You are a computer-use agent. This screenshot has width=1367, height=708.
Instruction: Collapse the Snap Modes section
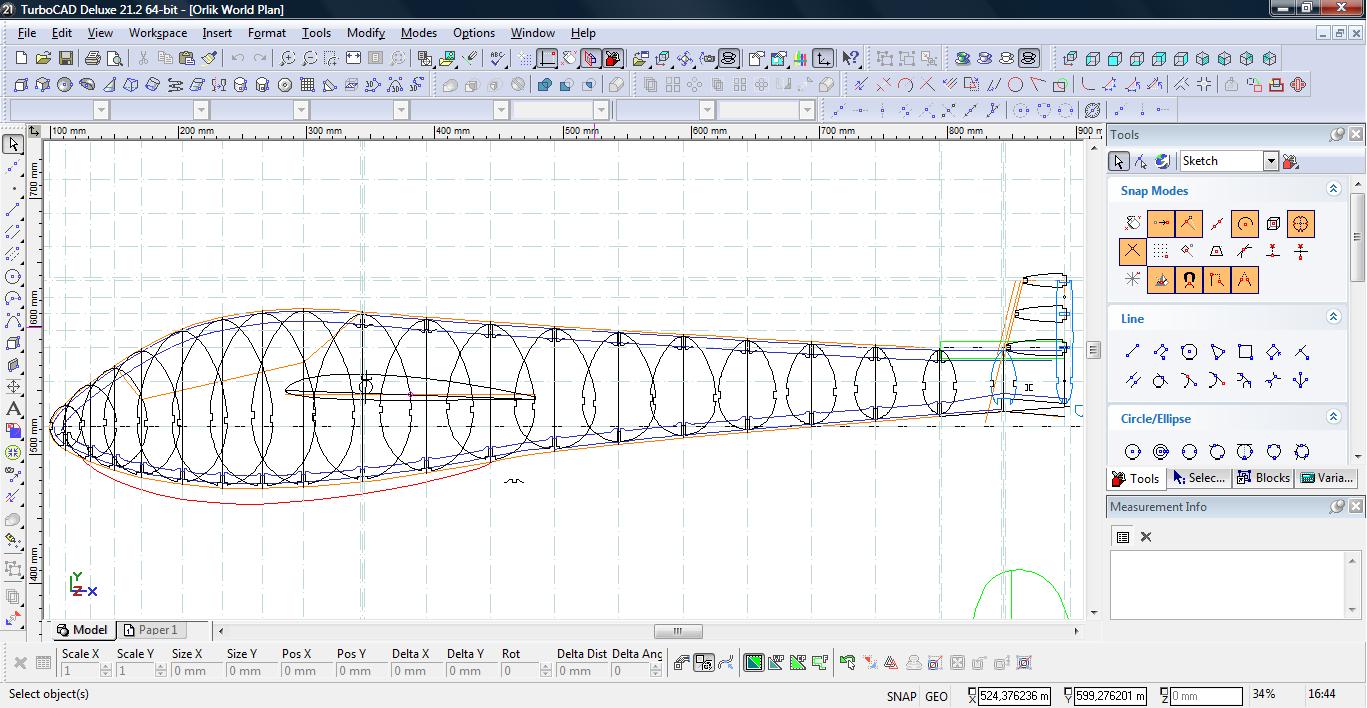pos(1333,189)
